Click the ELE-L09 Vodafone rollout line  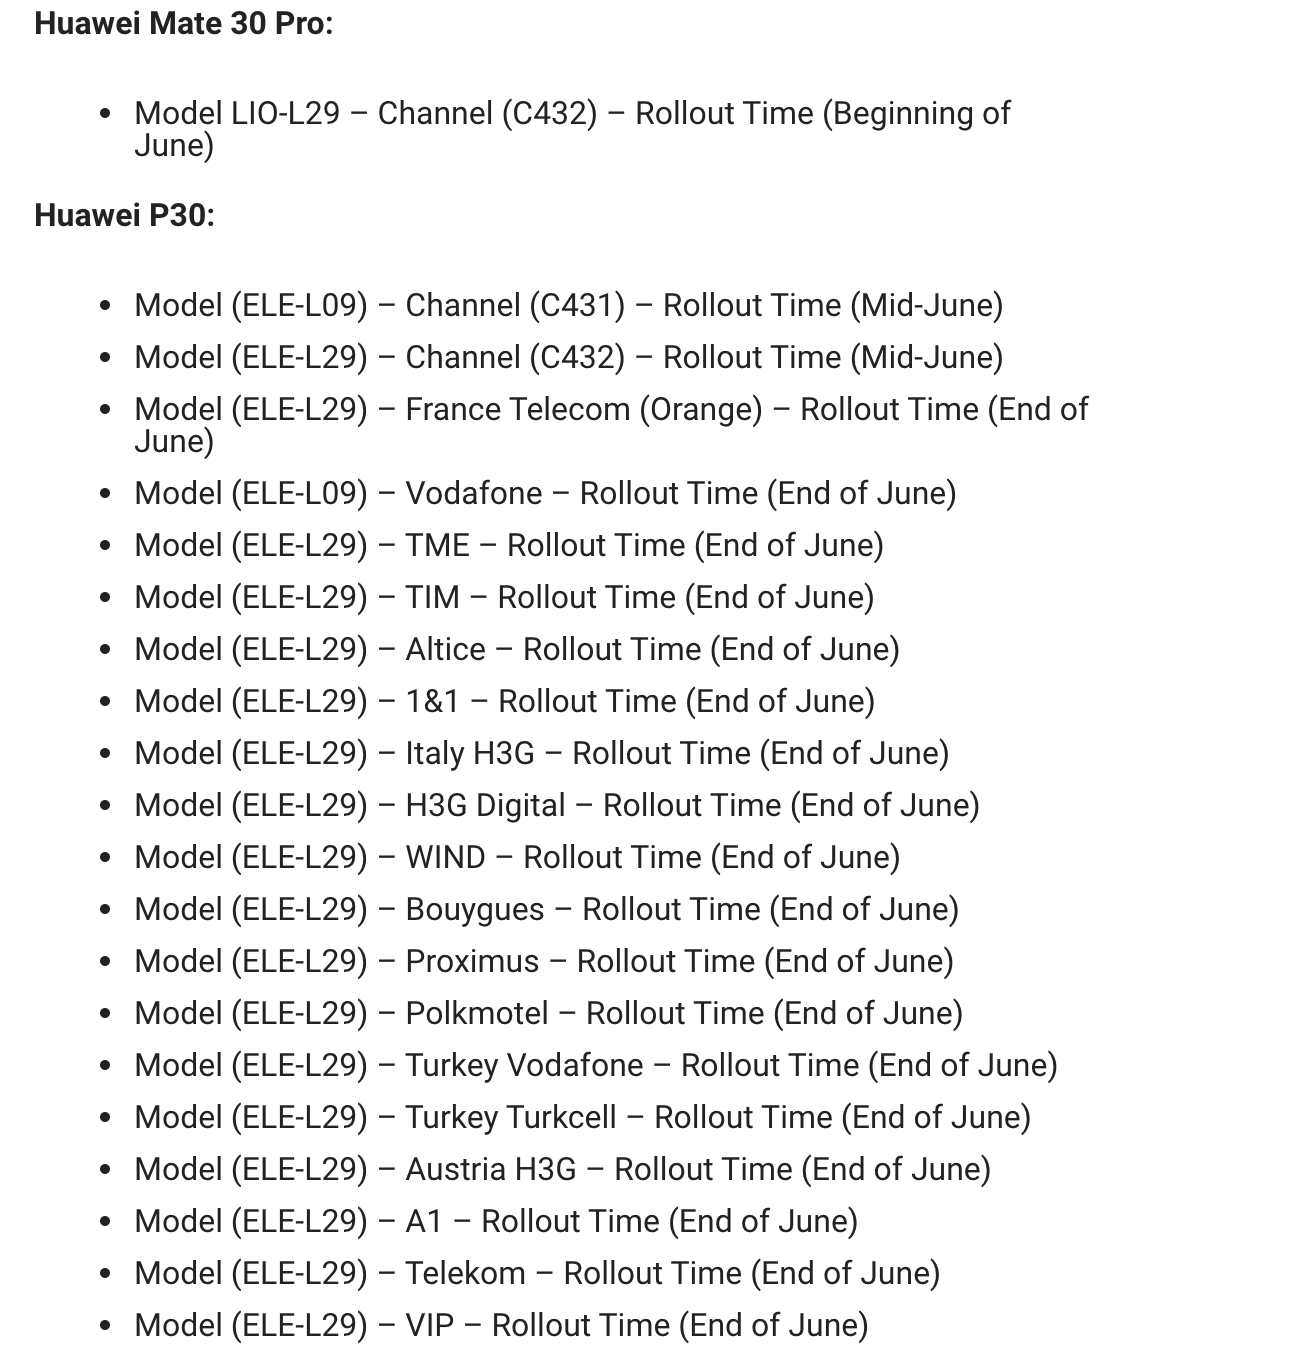(545, 493)
